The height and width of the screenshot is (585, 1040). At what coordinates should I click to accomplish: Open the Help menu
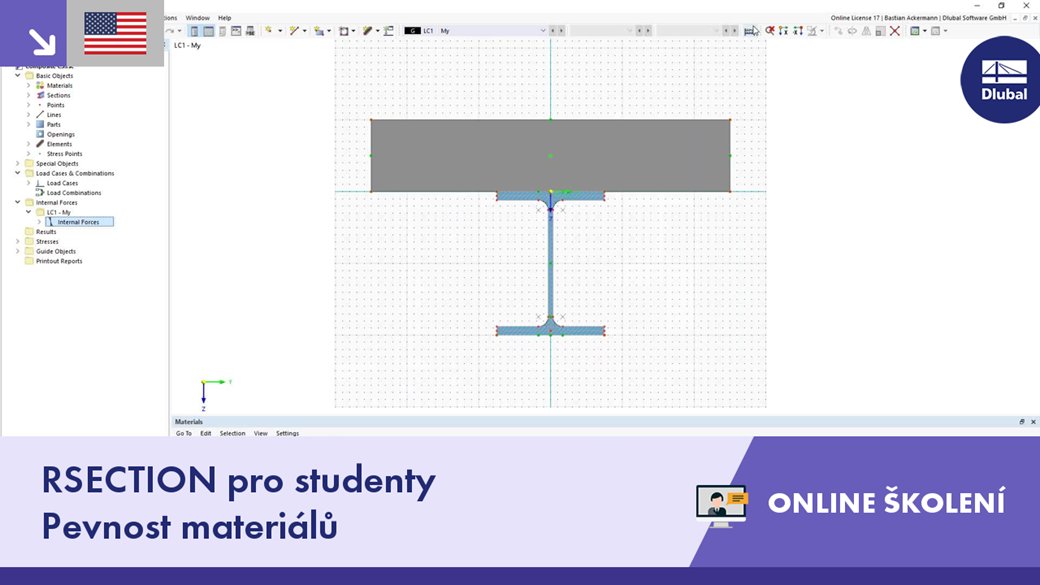(225, 18)
